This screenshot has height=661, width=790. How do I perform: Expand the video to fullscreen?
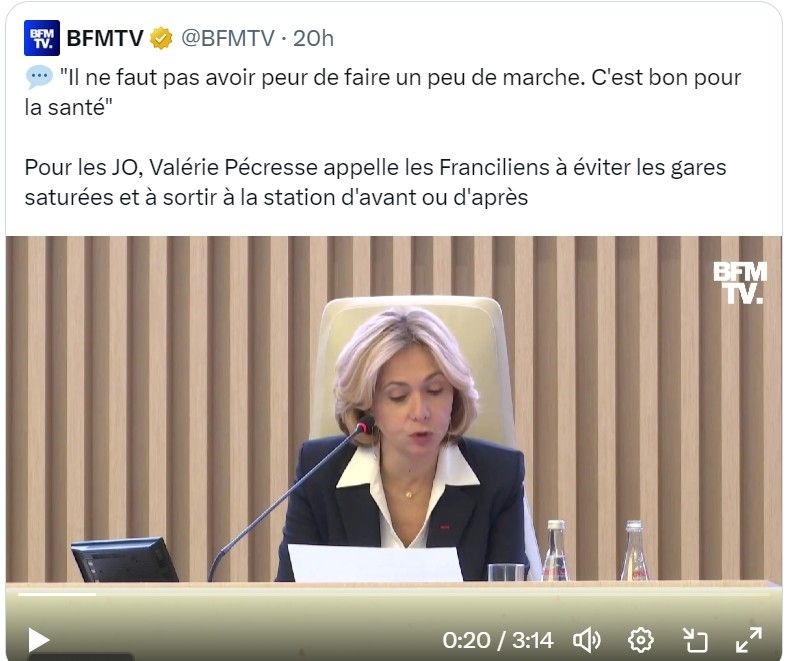(x=749, y=640)
